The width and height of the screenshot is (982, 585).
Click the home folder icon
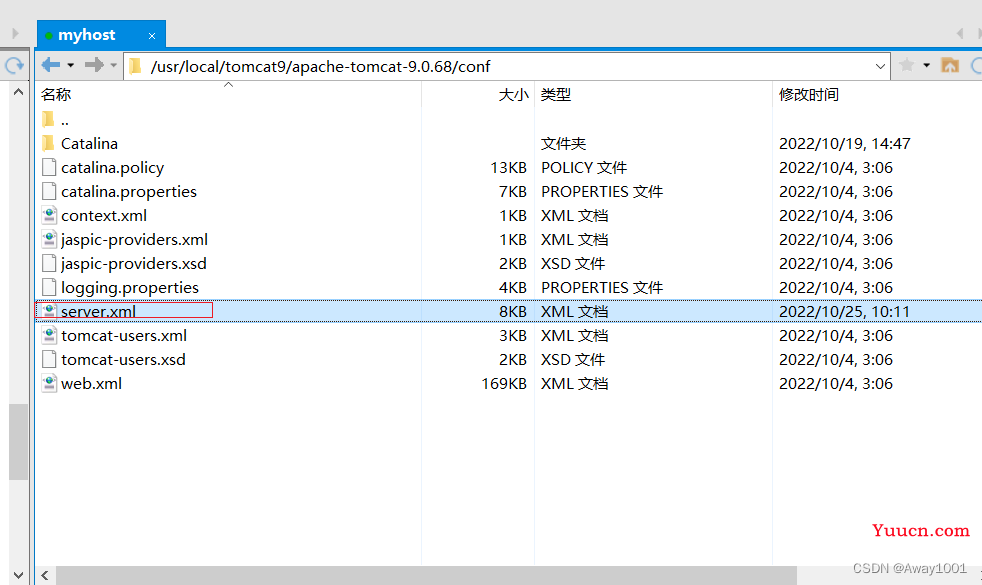pos(950,65)
